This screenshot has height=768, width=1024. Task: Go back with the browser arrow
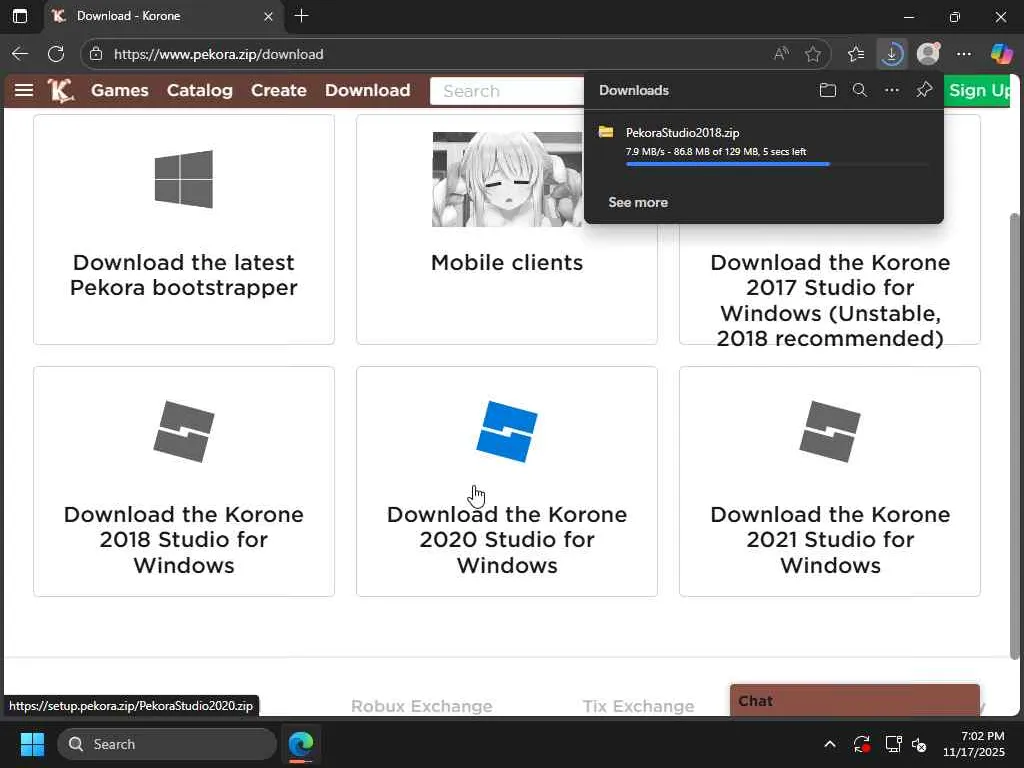click(x=20, y=54)
